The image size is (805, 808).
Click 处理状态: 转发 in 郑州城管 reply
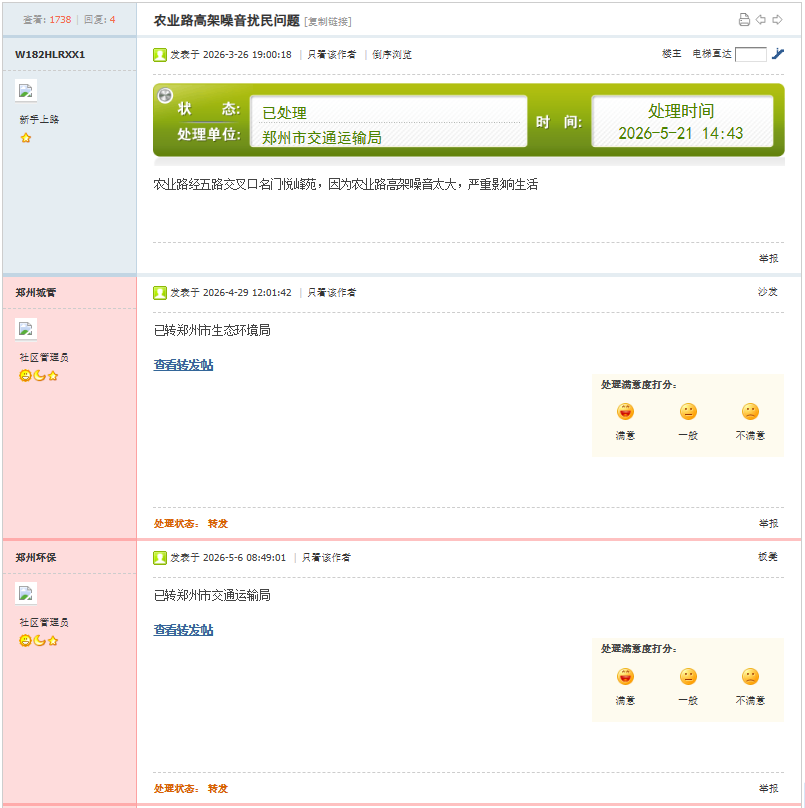coord(191,524)
